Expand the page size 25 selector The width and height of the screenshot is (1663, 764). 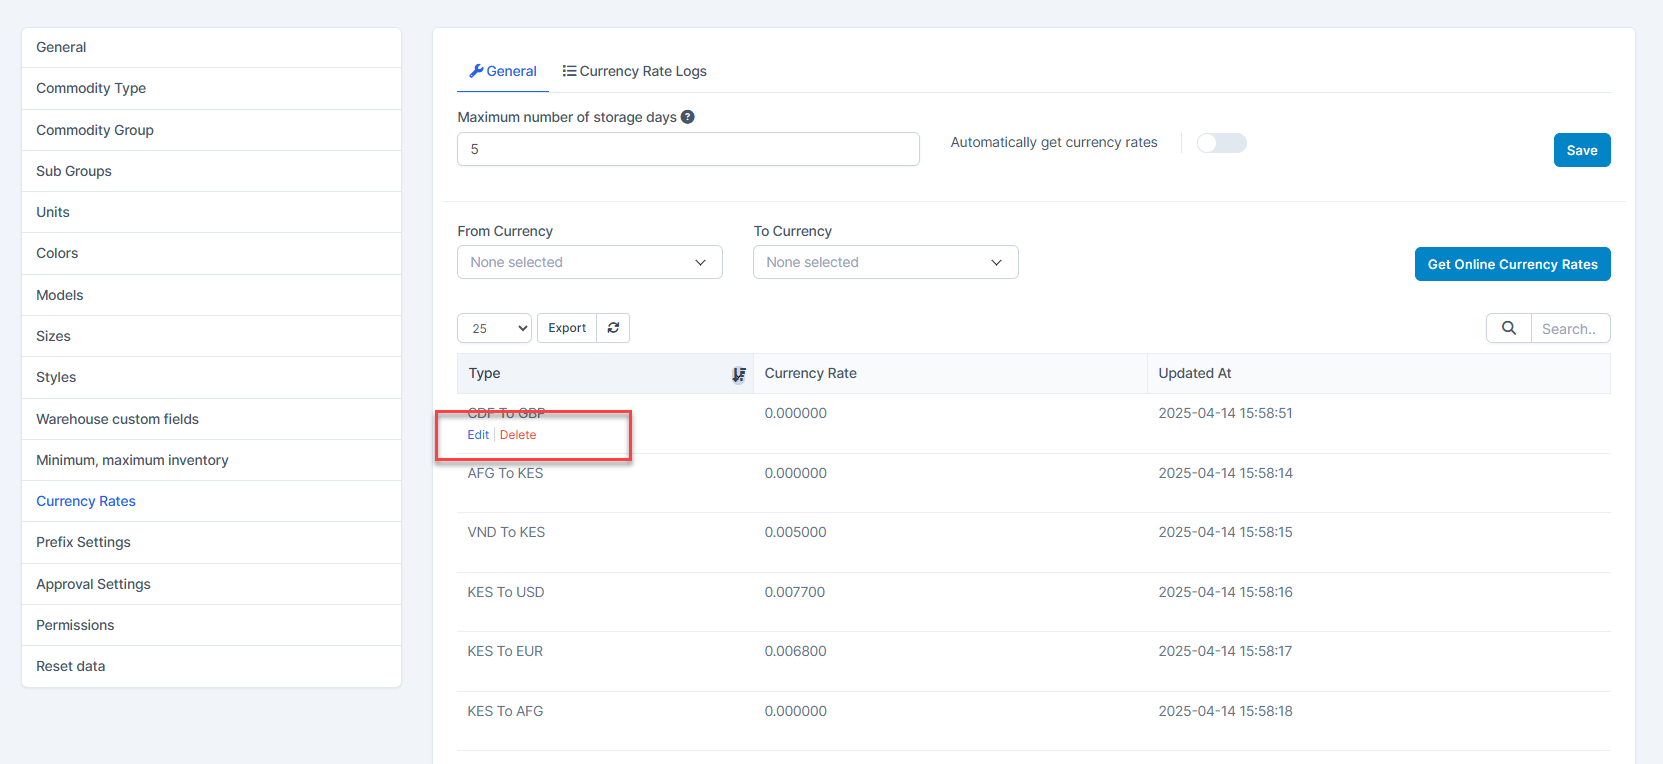pos(494,328)
